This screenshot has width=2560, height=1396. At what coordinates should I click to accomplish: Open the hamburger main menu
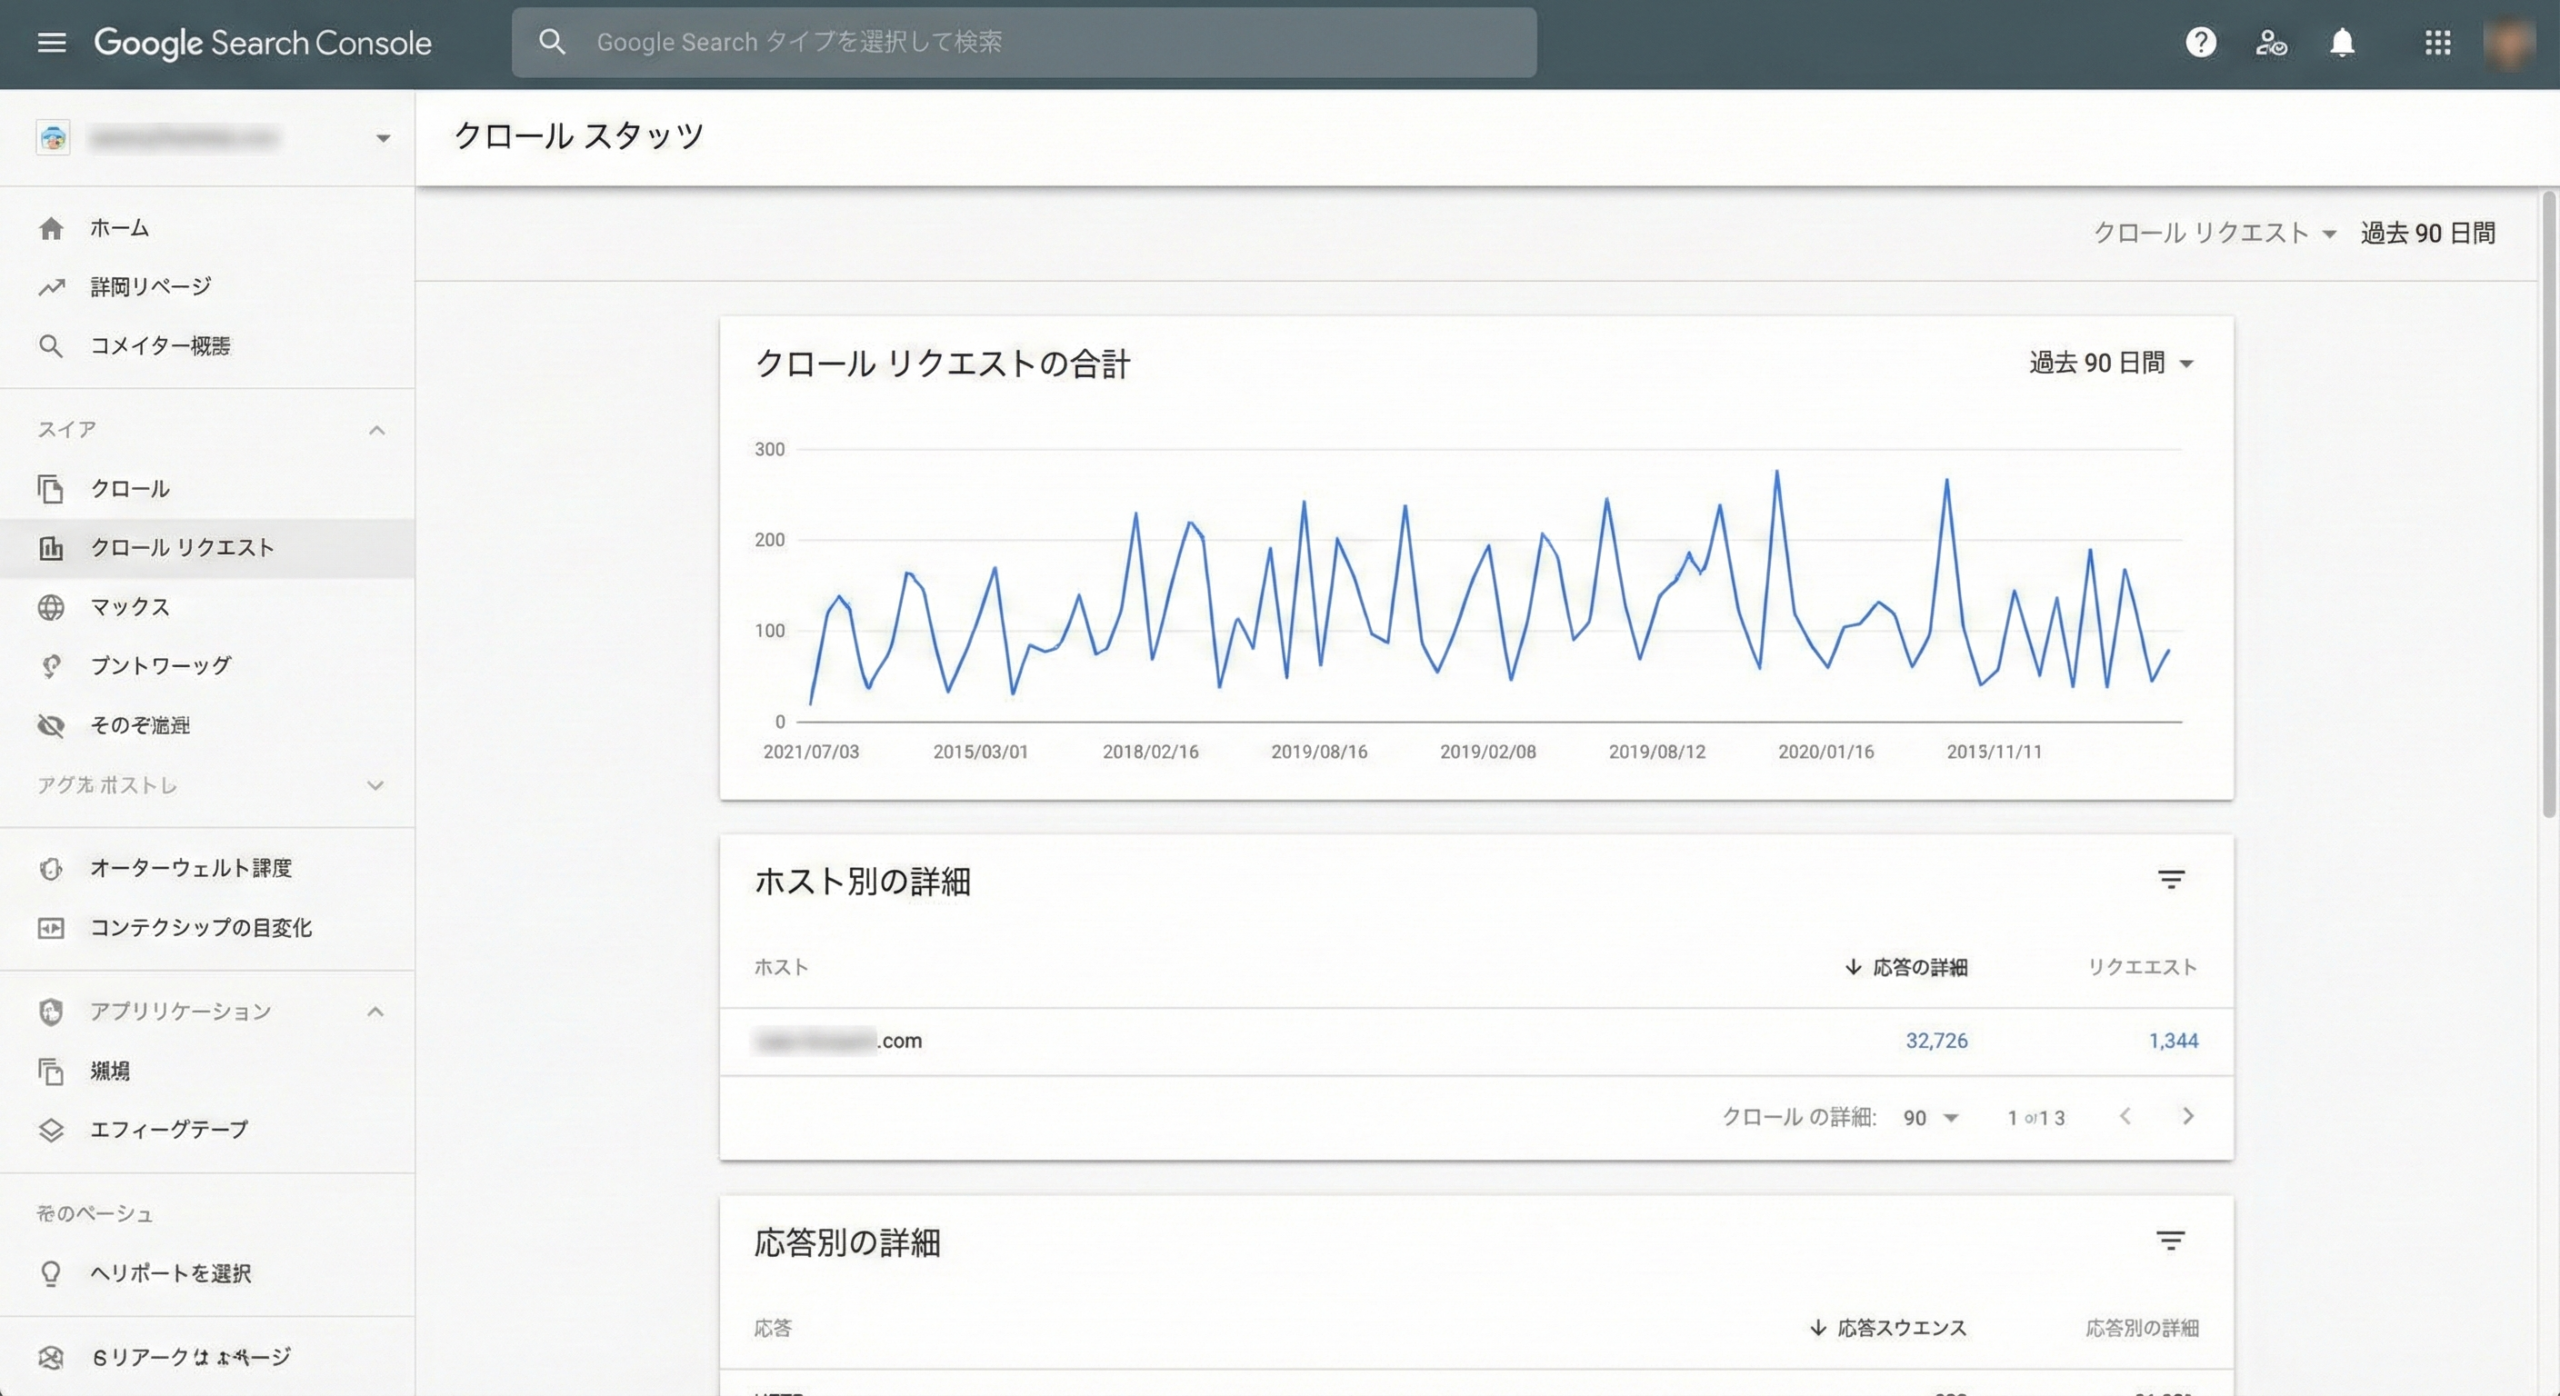click(x=51, y=42)
